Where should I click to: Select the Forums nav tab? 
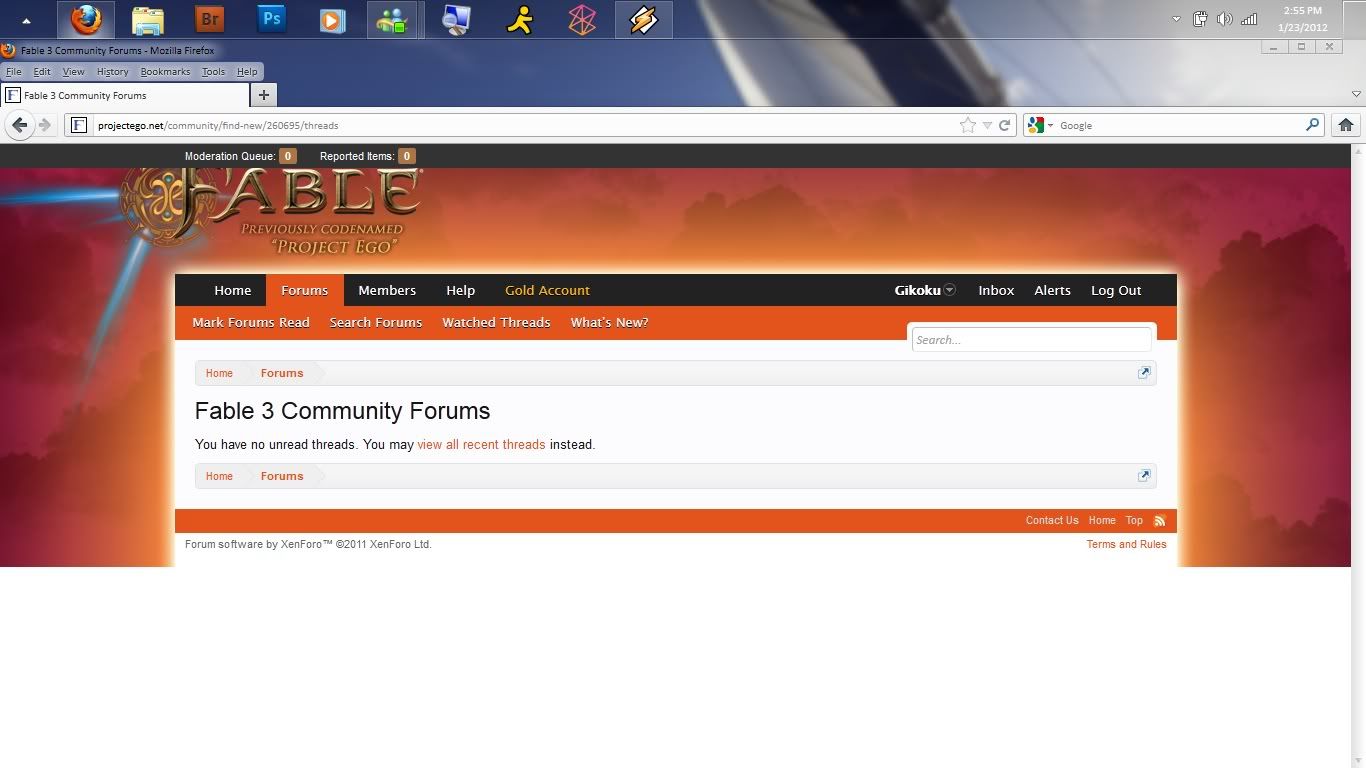[305, 290]
